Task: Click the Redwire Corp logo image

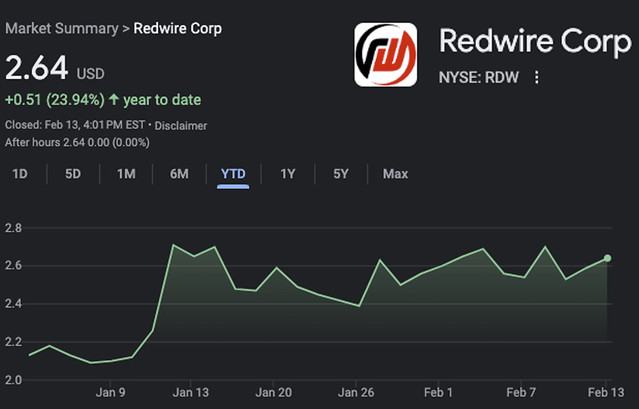Action: coord(386,55)
